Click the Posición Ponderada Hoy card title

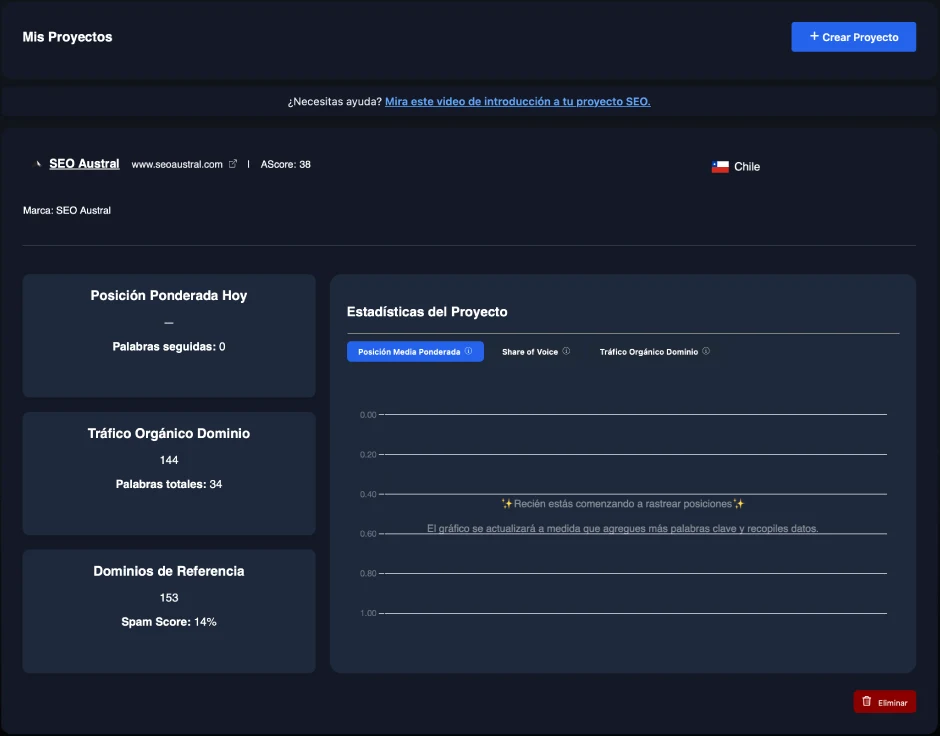168,295
